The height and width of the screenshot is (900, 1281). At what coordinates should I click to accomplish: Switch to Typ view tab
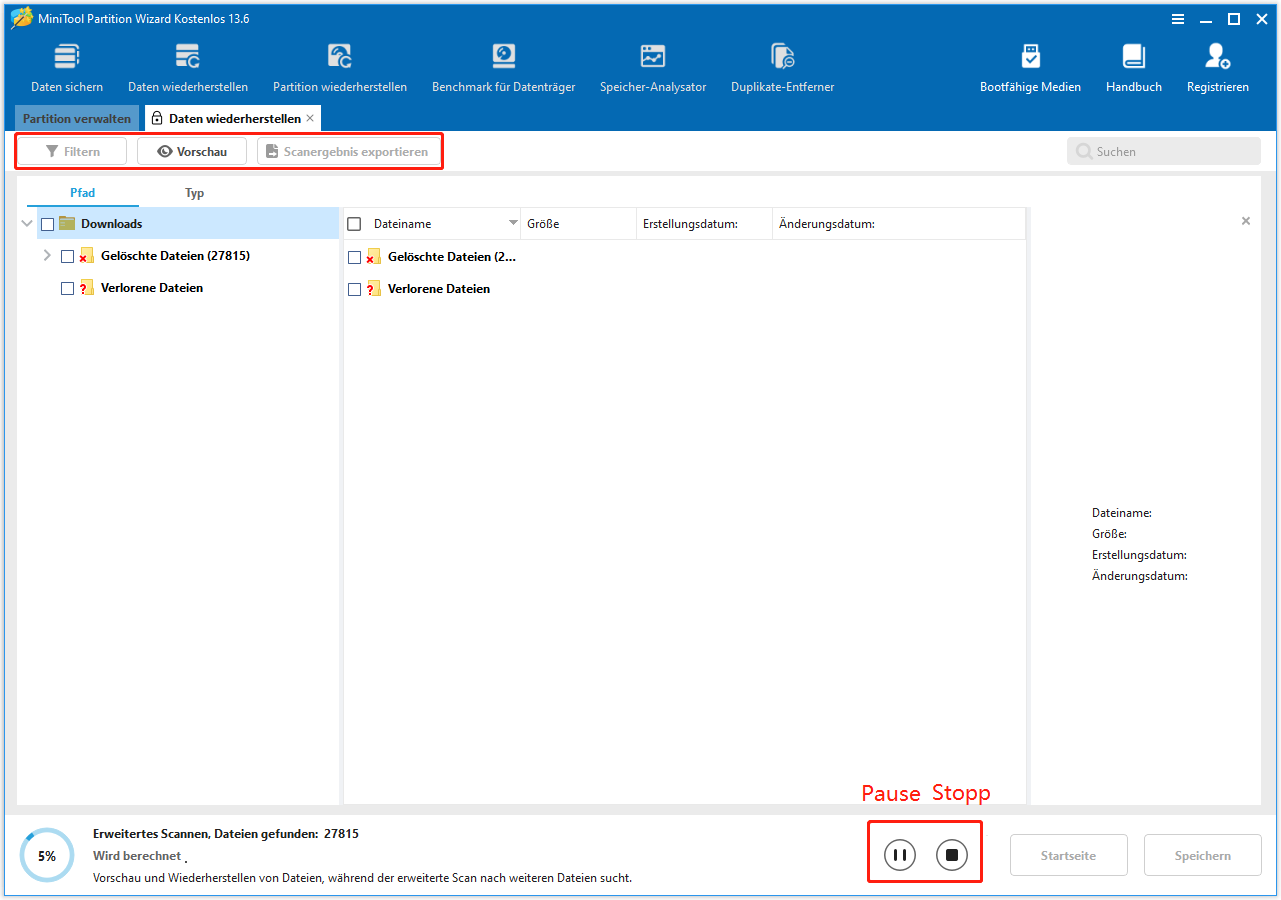[x=194, y=193]
